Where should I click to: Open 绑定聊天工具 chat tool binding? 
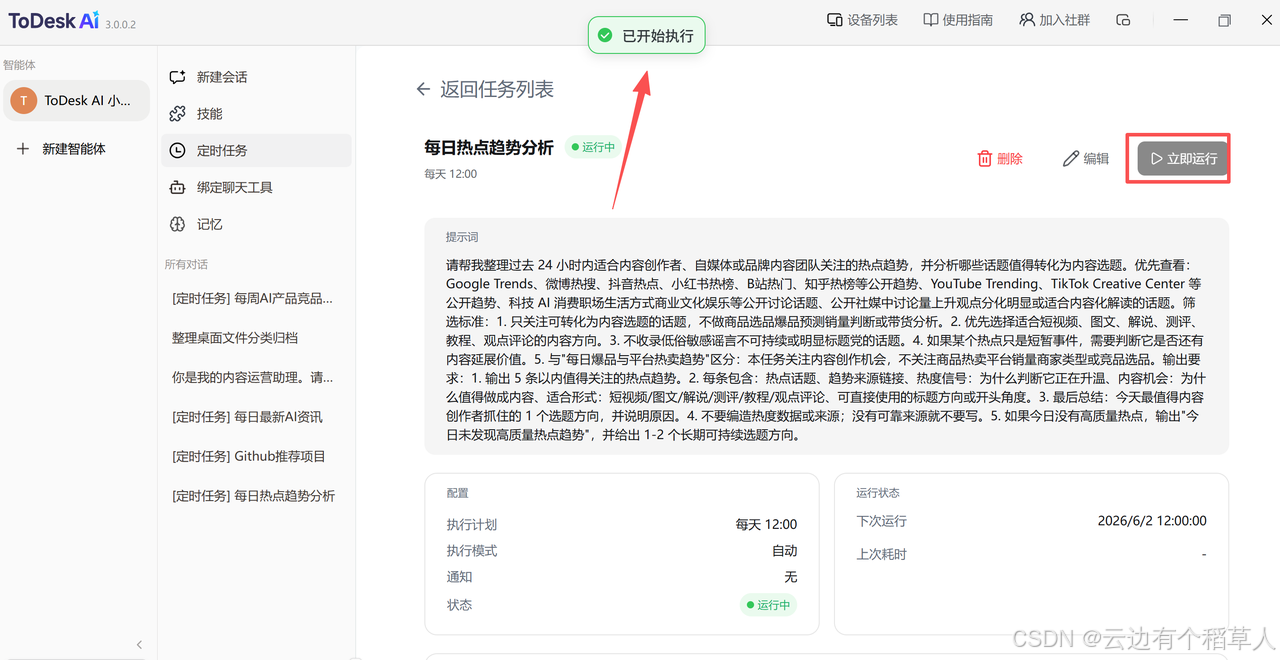[x=256, y=187]
